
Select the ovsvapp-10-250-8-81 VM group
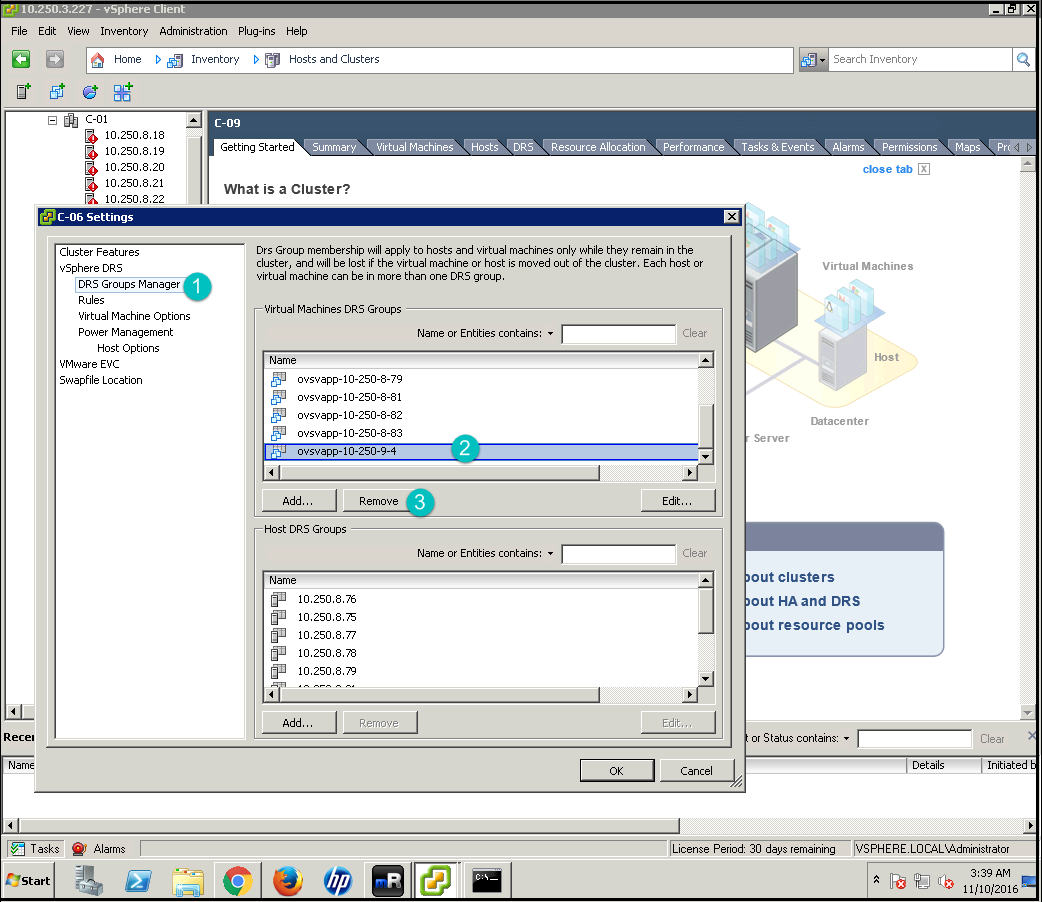349,397
